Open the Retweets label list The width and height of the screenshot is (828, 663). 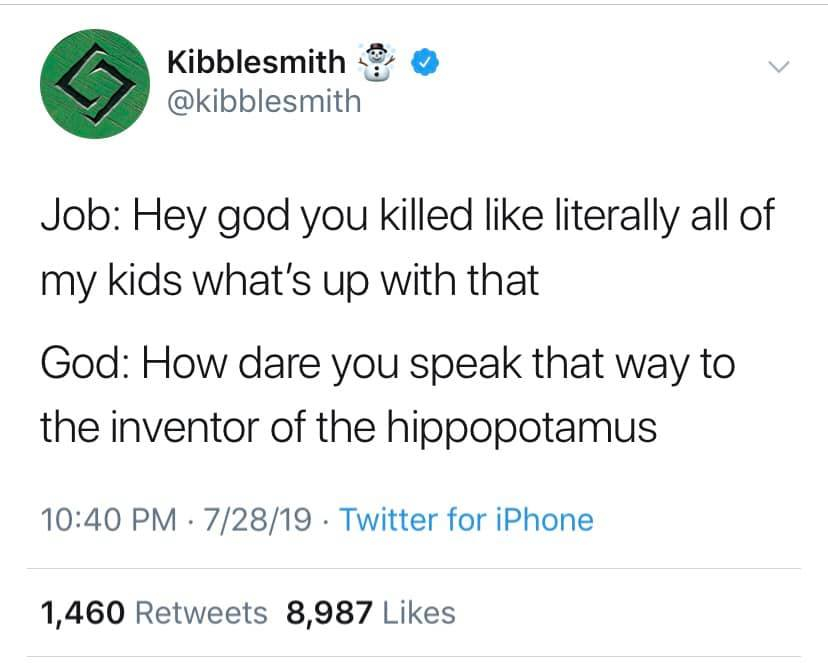200,611
